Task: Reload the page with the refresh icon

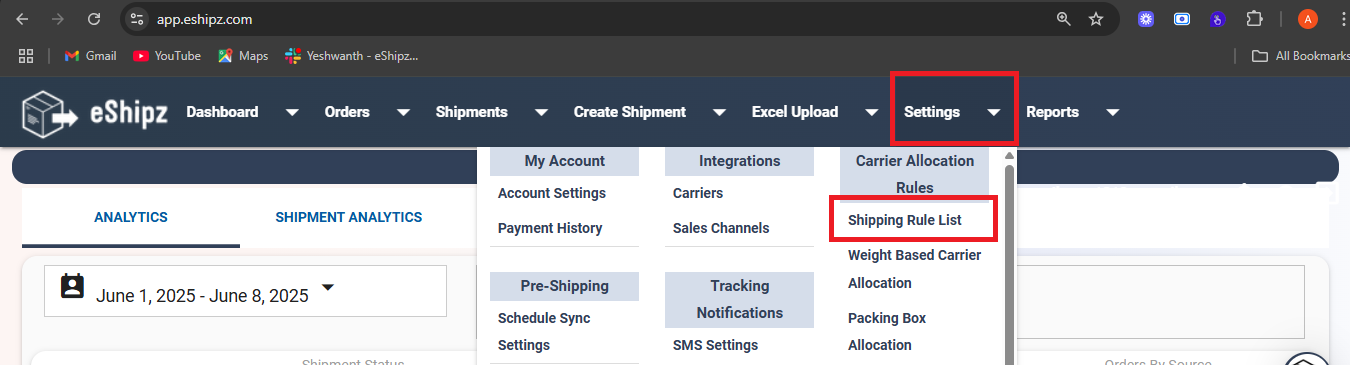Action: [x=94, y=19]
